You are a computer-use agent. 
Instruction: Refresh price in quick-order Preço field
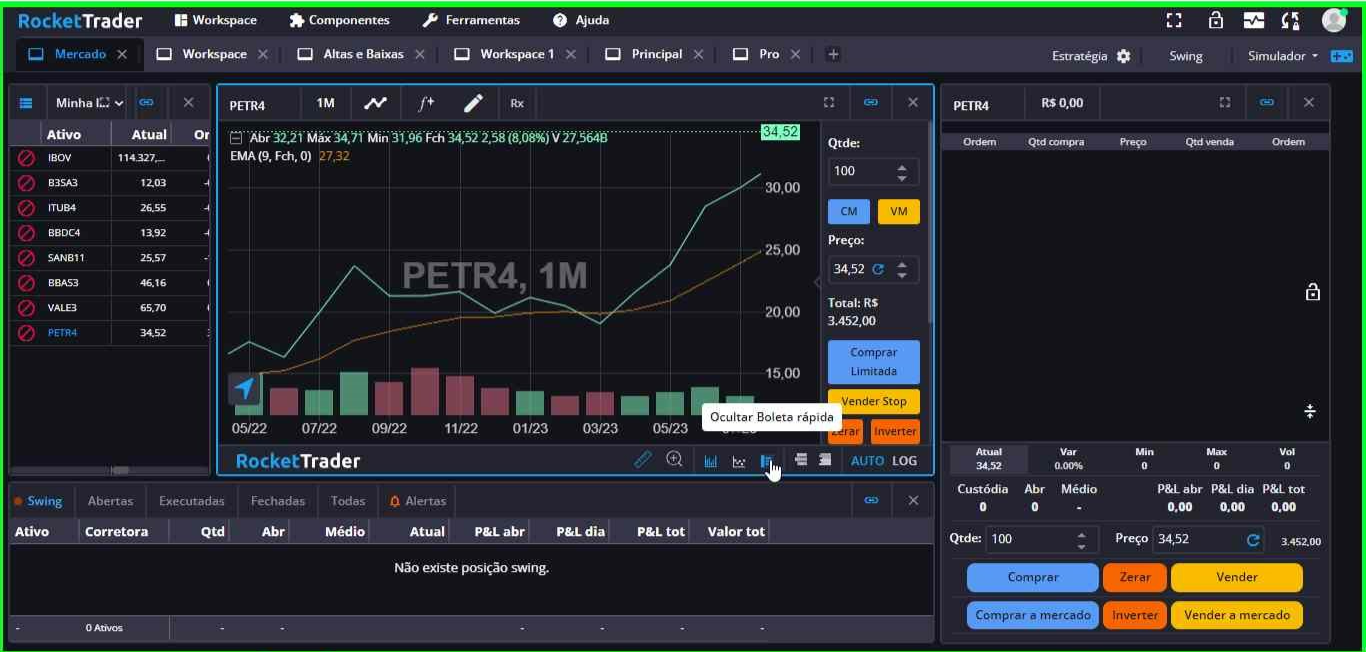point(878,269)
